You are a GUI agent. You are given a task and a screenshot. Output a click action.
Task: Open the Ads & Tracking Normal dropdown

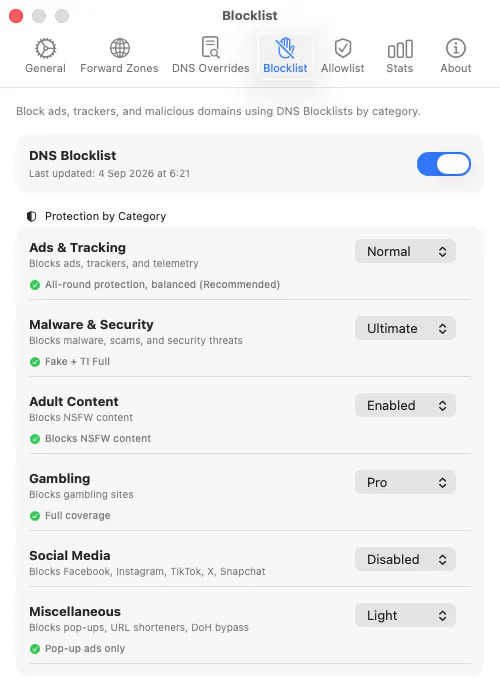click(405, 251)
